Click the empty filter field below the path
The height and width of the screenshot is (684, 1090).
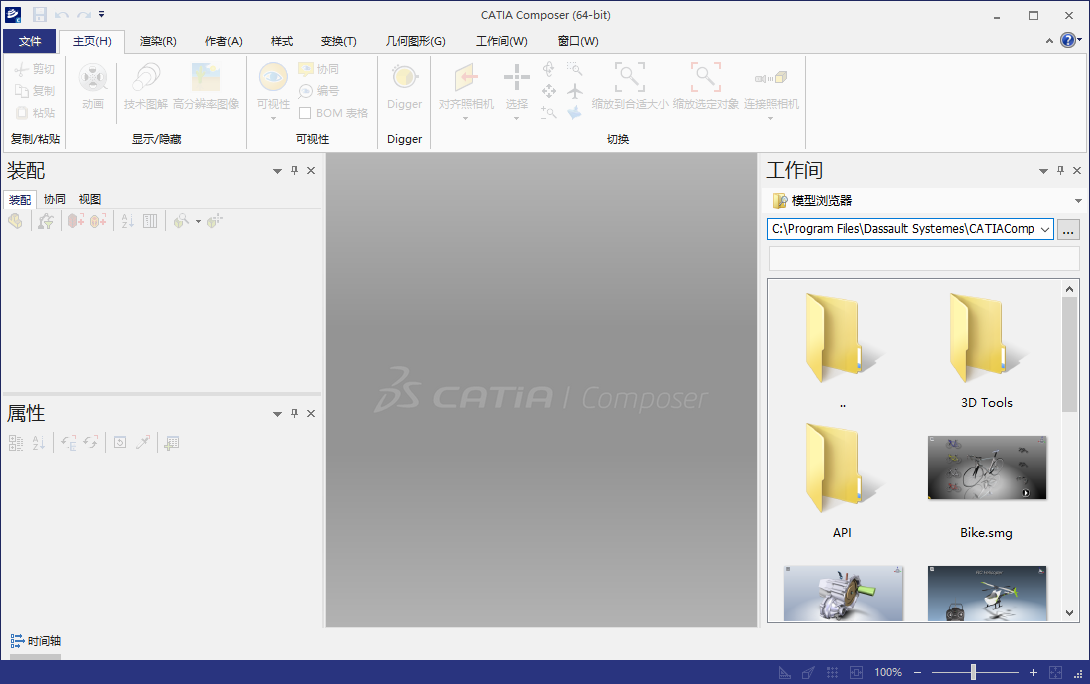click(x=924, y=259)
